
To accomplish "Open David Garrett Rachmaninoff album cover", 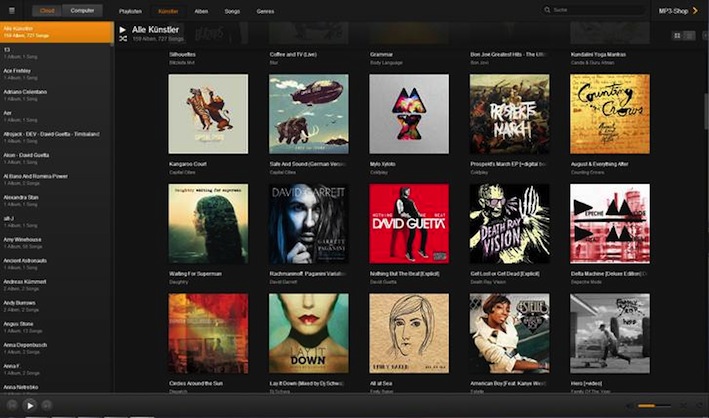I will 308,223.
